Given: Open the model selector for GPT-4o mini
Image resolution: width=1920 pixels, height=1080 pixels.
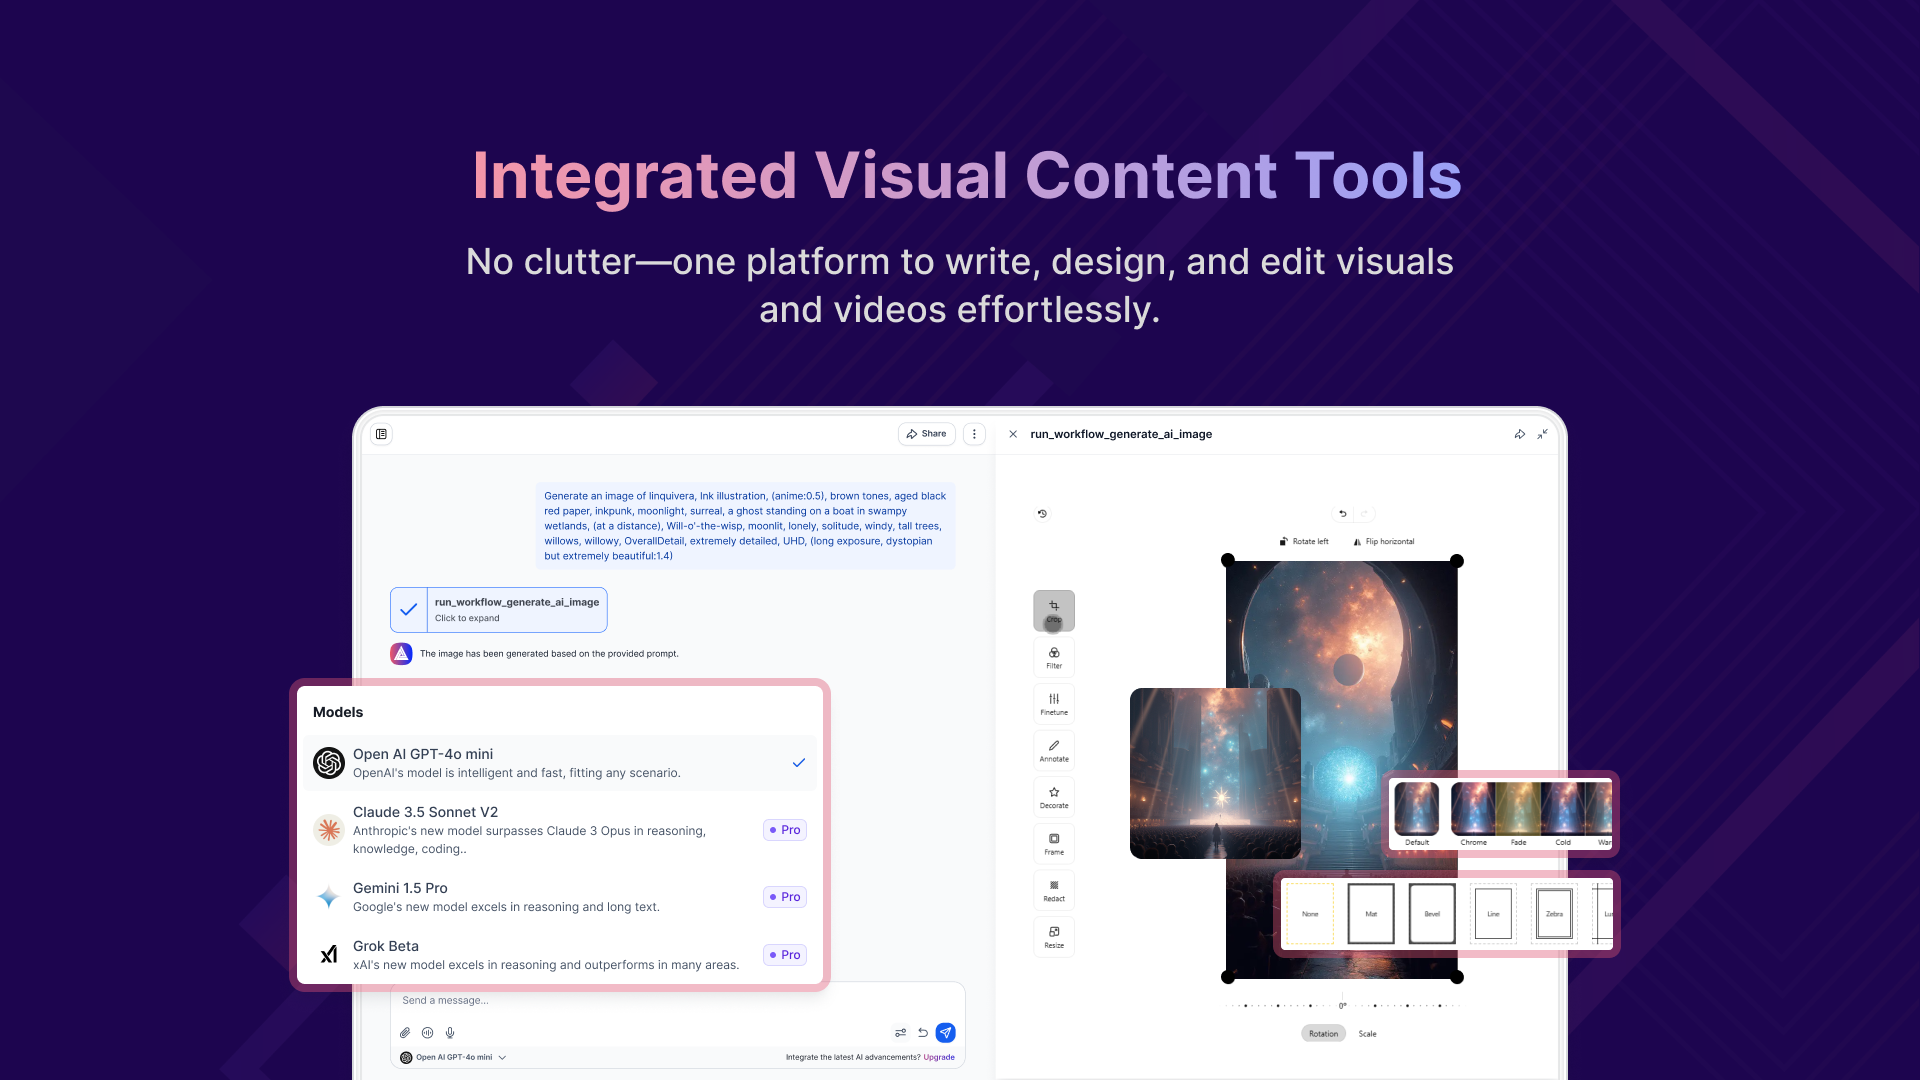Looking at the screenshot, I should [453, 1057].
